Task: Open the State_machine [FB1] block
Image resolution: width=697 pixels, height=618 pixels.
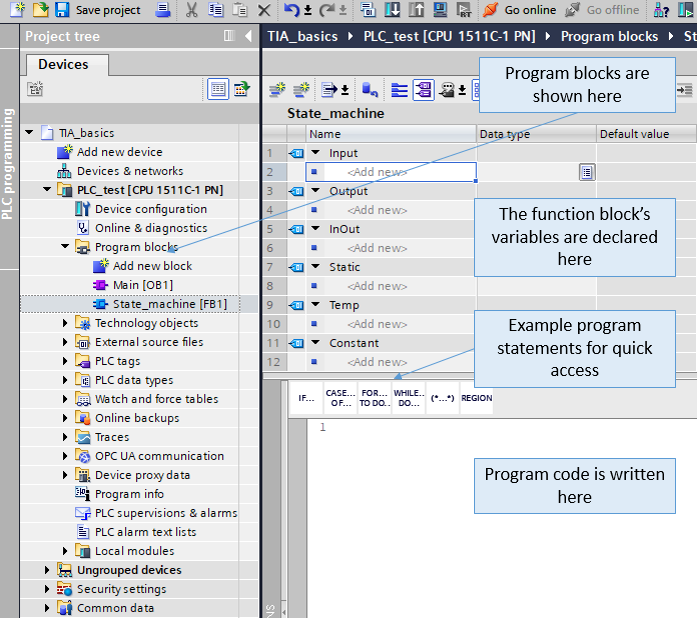Action: (169, 304)
